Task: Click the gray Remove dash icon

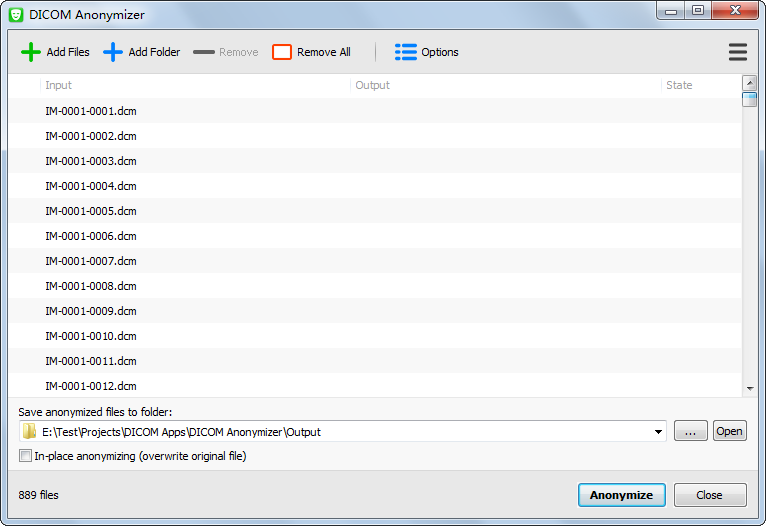Action: pyautogui.click(x=204, y=52)
